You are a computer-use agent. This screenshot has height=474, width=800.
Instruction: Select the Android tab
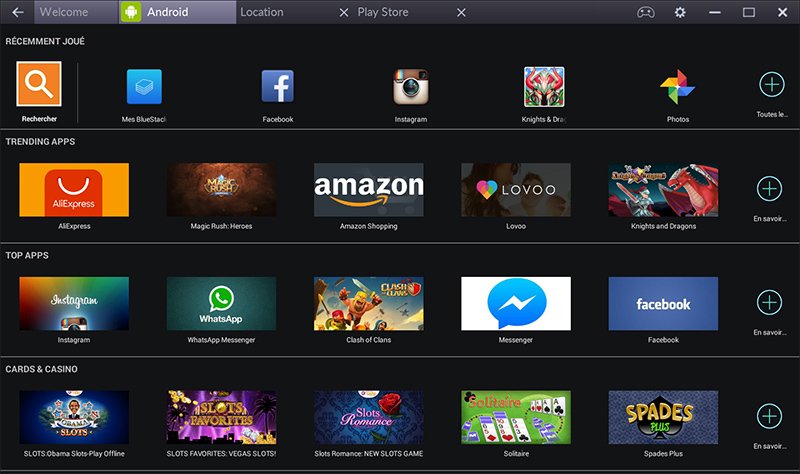(178, 12)
